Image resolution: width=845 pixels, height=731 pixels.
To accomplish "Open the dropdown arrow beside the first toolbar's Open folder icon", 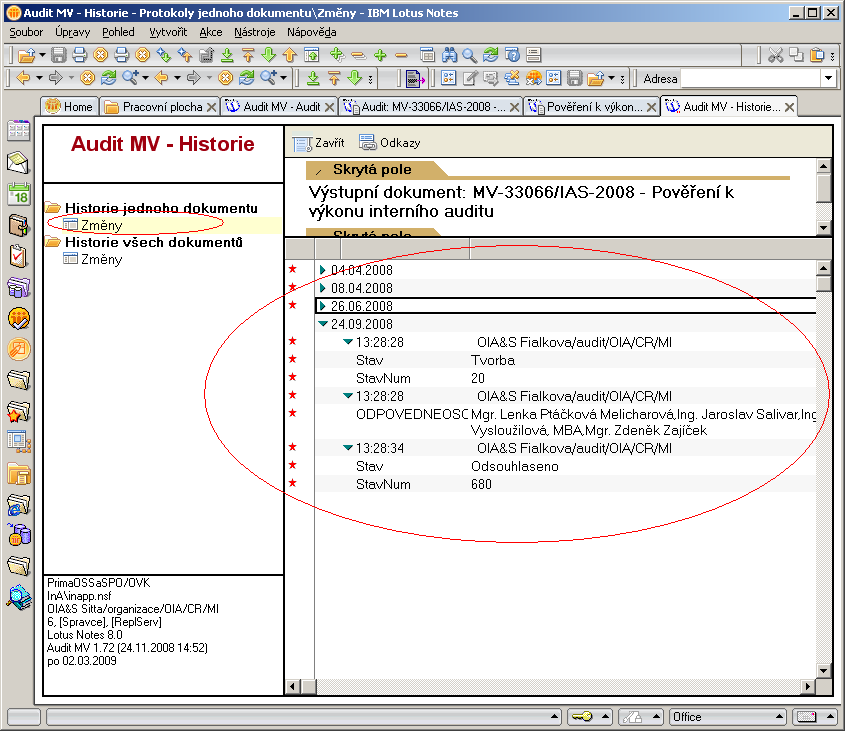I will (42, 55).
